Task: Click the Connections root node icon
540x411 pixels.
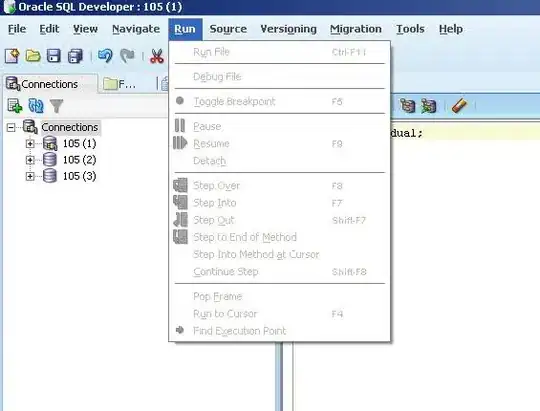Action: (30, 127)
